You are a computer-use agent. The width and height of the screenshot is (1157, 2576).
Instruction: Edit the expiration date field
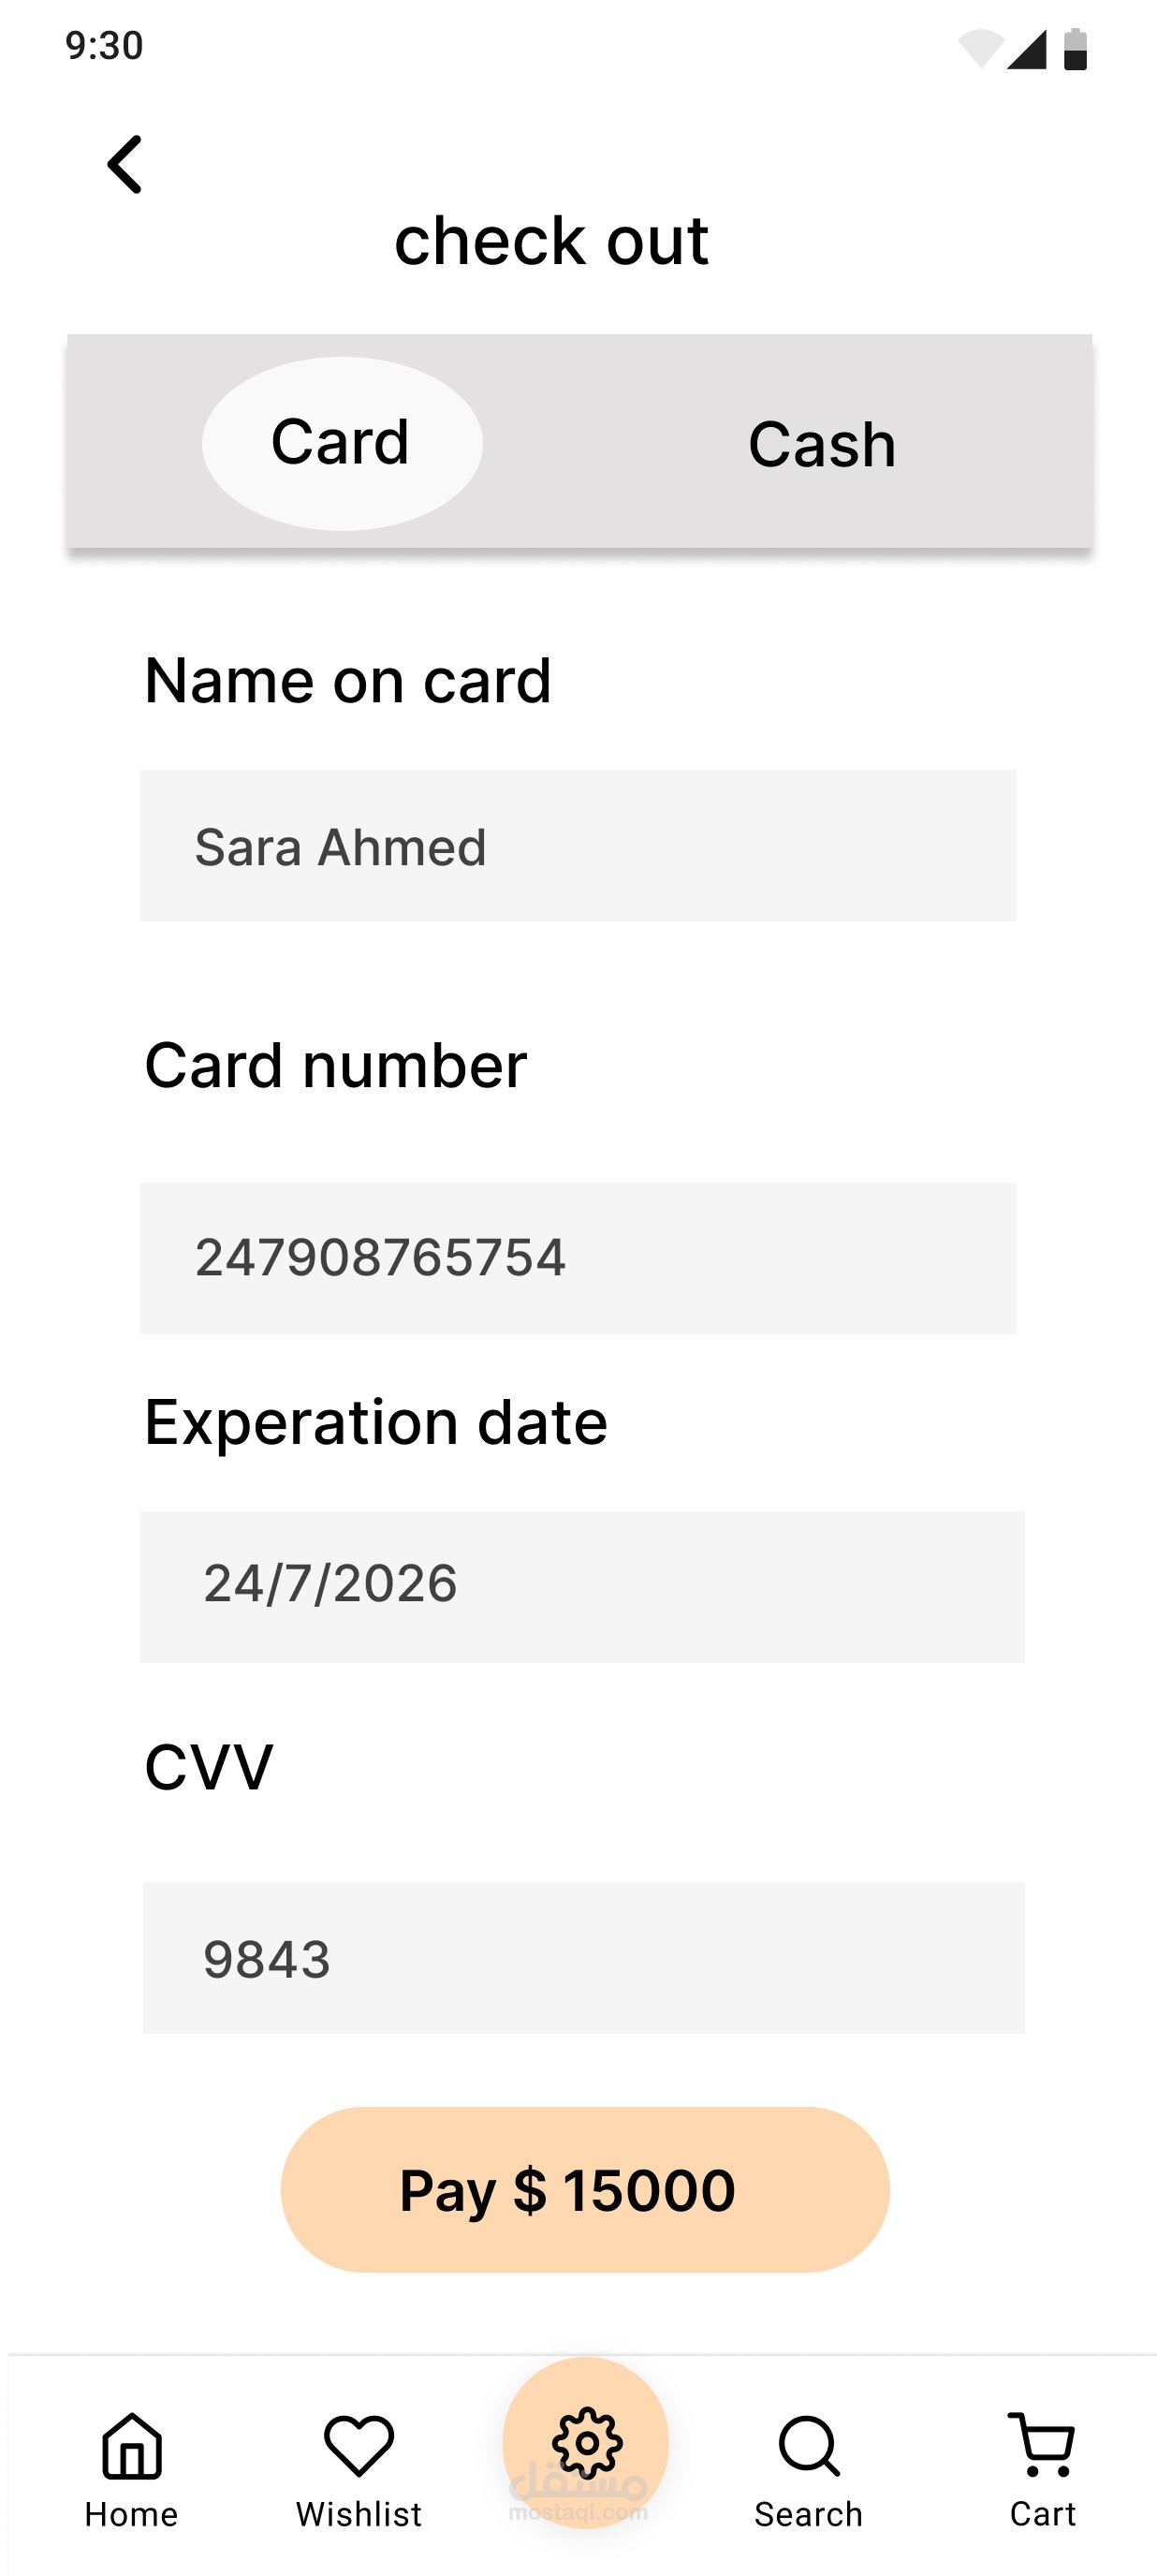[x=582, y=1586]
